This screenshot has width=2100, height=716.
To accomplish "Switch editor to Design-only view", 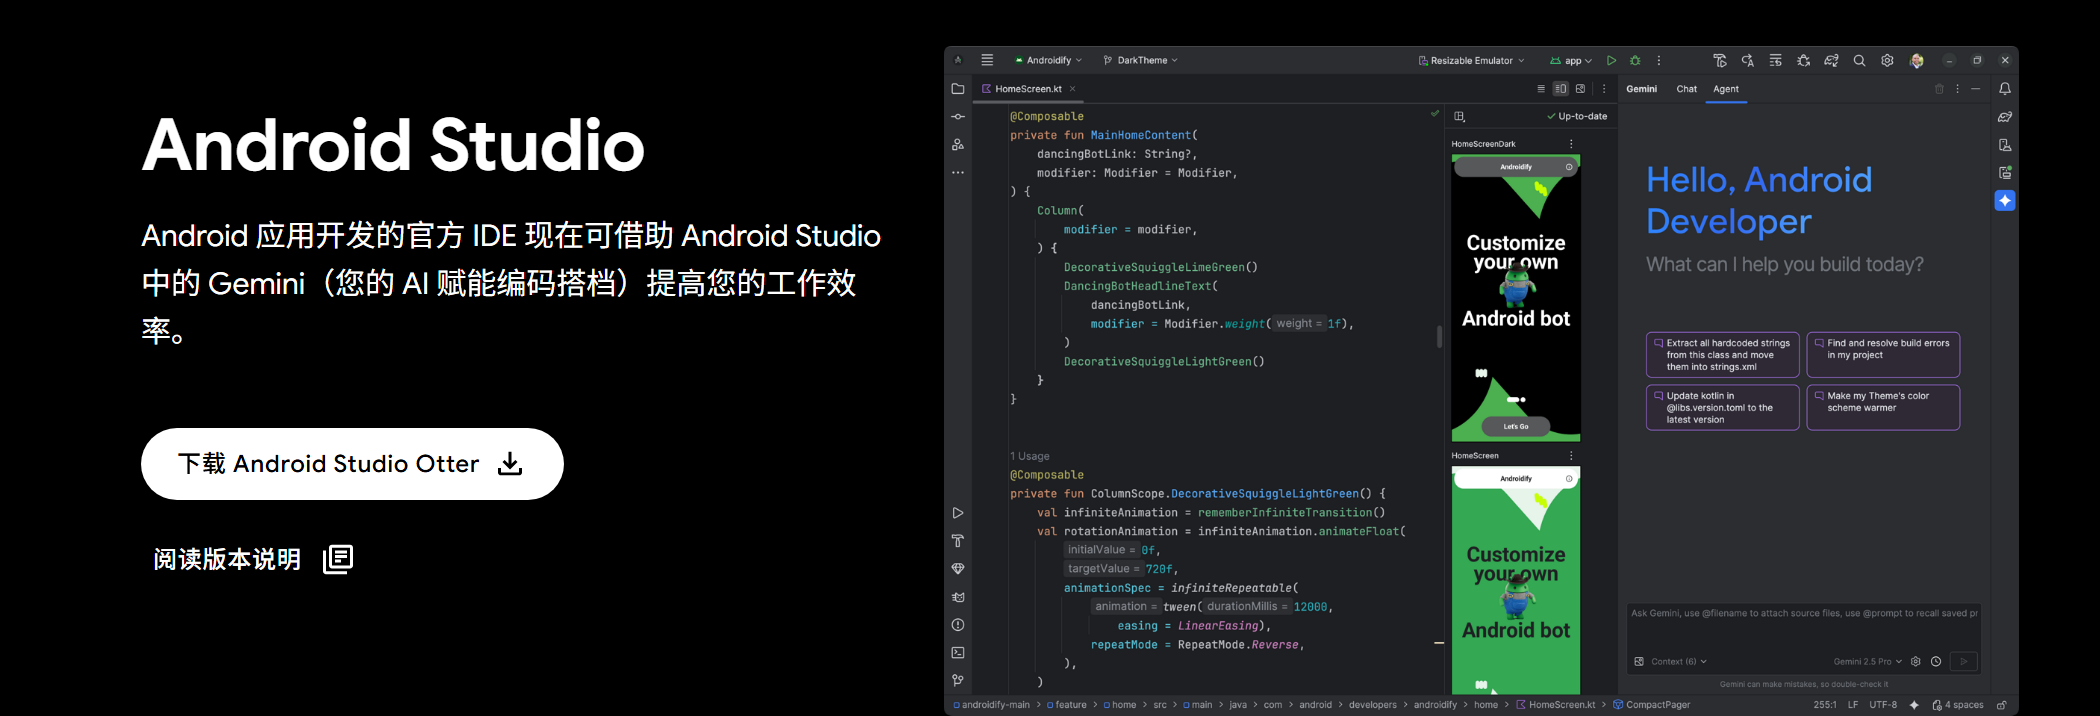I will coord(1581,89).
